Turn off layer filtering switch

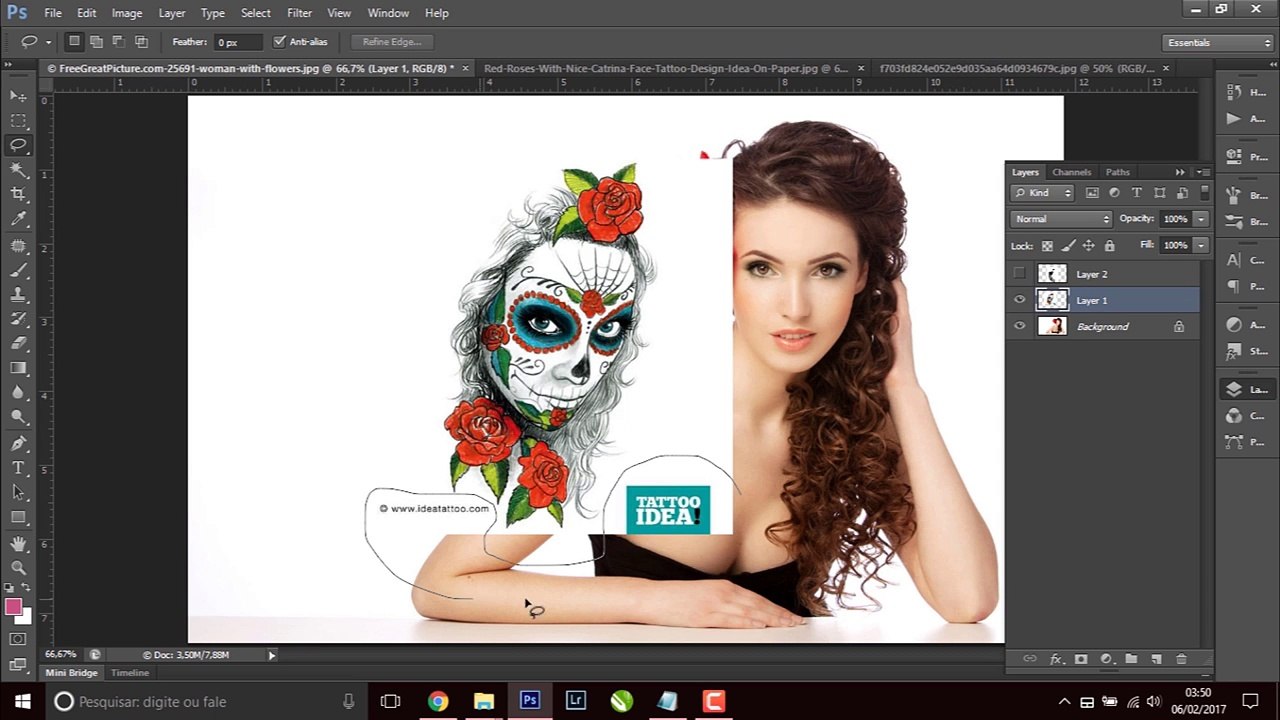[x=1205, y=192]
